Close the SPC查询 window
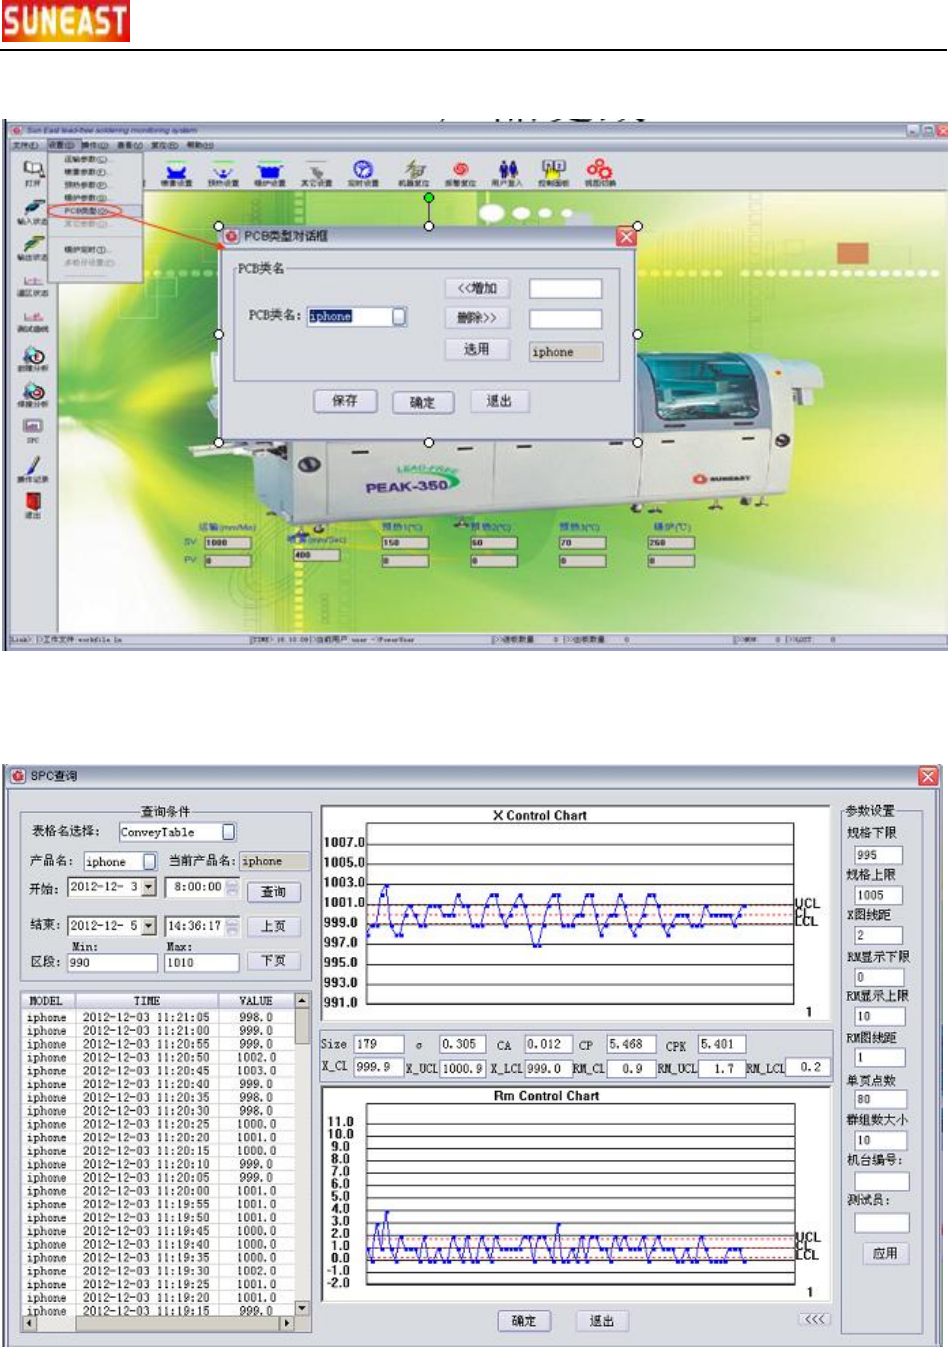 click(x=929, y=776)
